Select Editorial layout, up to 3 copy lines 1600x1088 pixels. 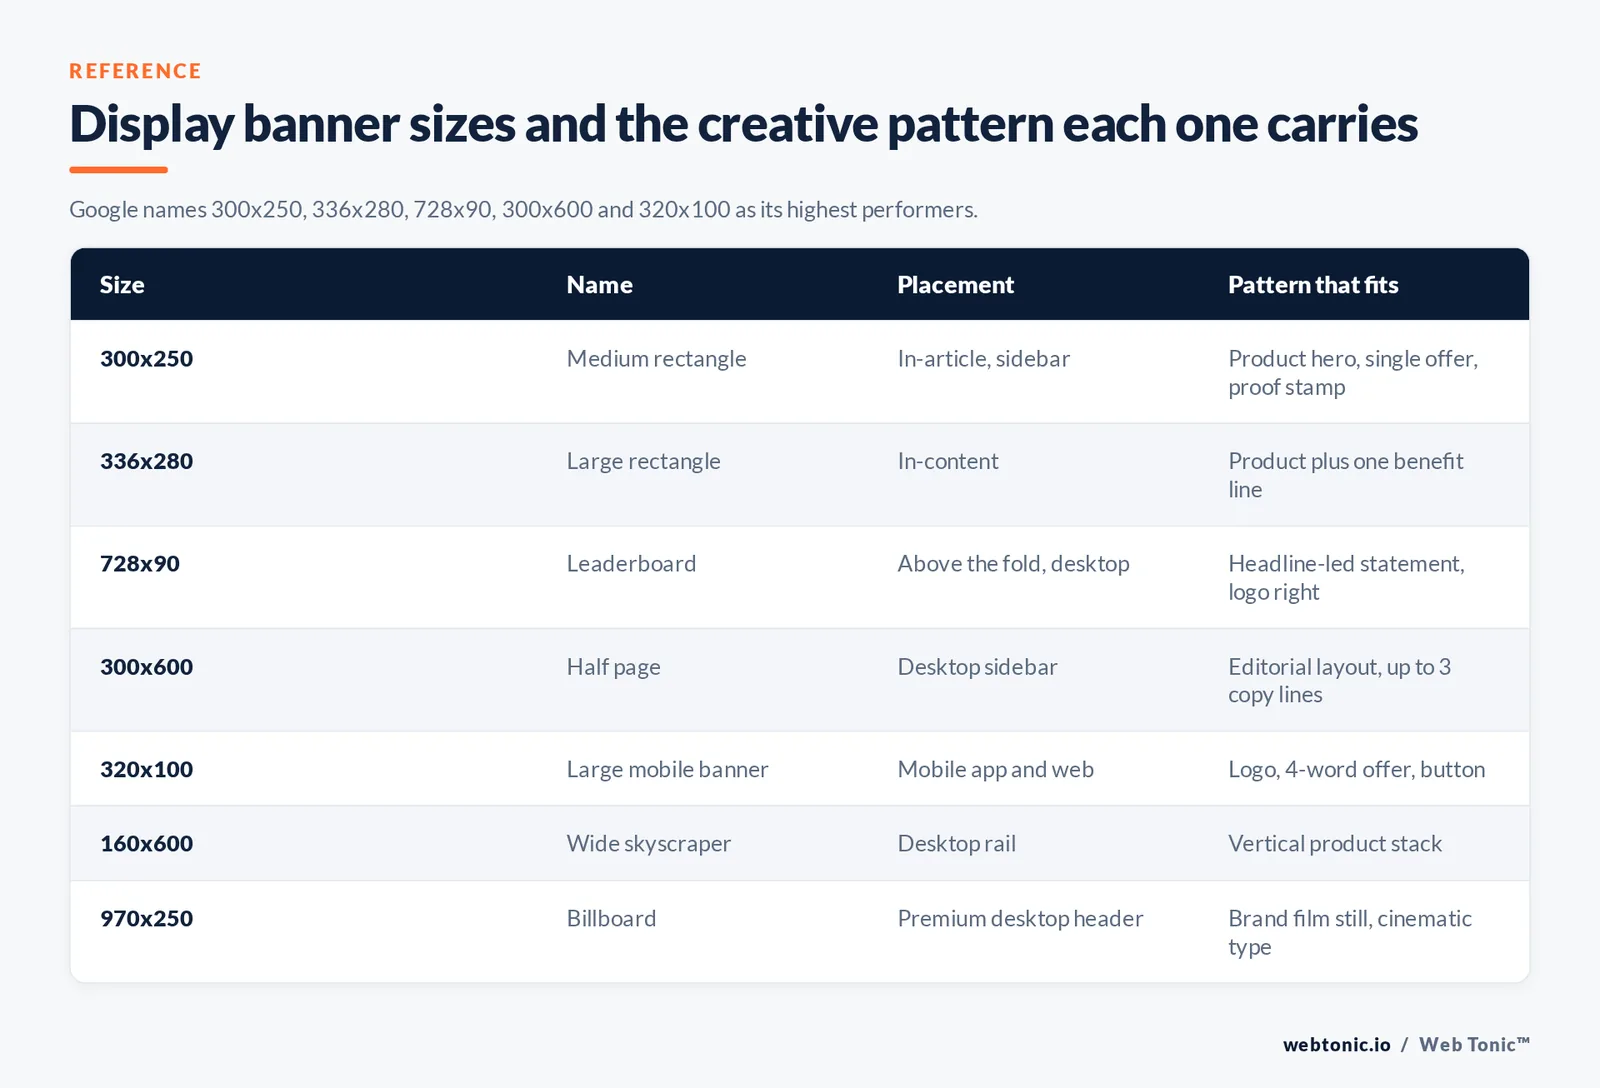pos(1339,681)
